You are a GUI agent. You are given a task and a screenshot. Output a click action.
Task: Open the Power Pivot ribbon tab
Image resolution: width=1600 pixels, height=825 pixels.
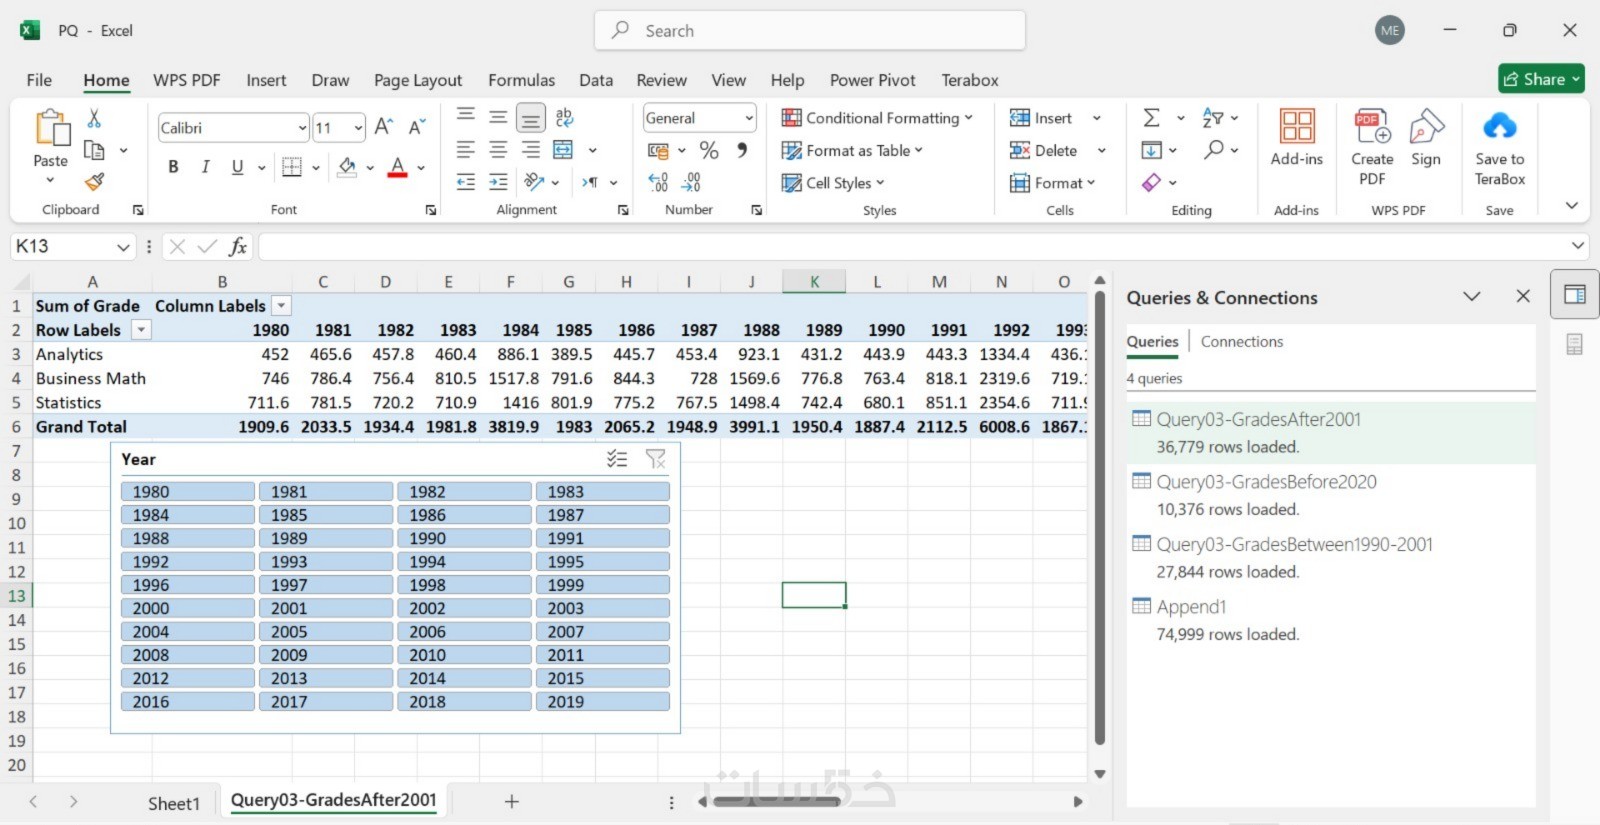pyautogui.click(x=872, y=80)
